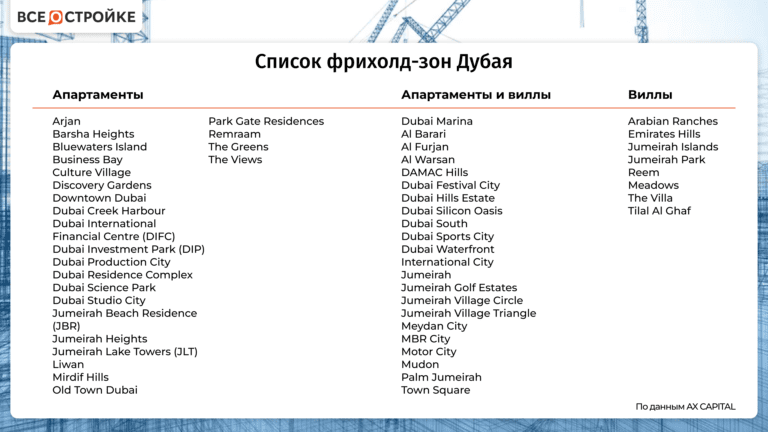768x432 pixels.
Task: Click the Emirates Hills entry
Action: 664,134
